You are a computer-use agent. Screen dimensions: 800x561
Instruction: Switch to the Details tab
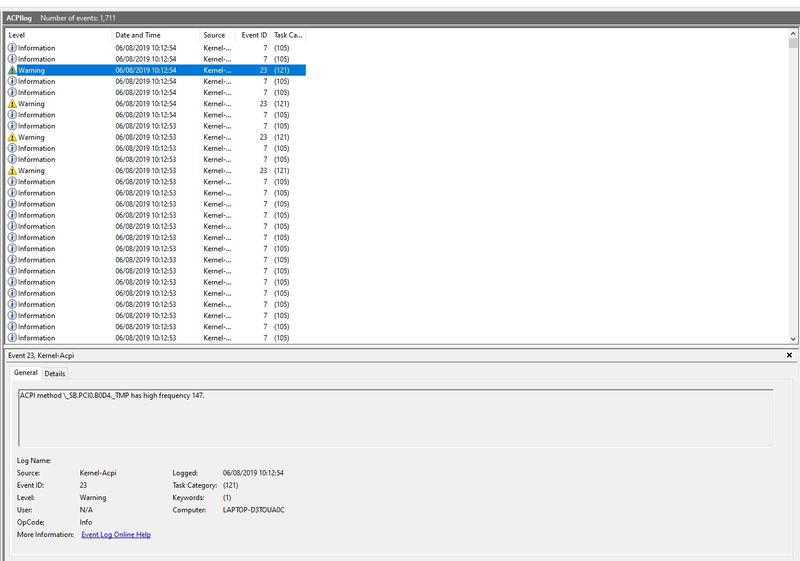tap(54, 373)
